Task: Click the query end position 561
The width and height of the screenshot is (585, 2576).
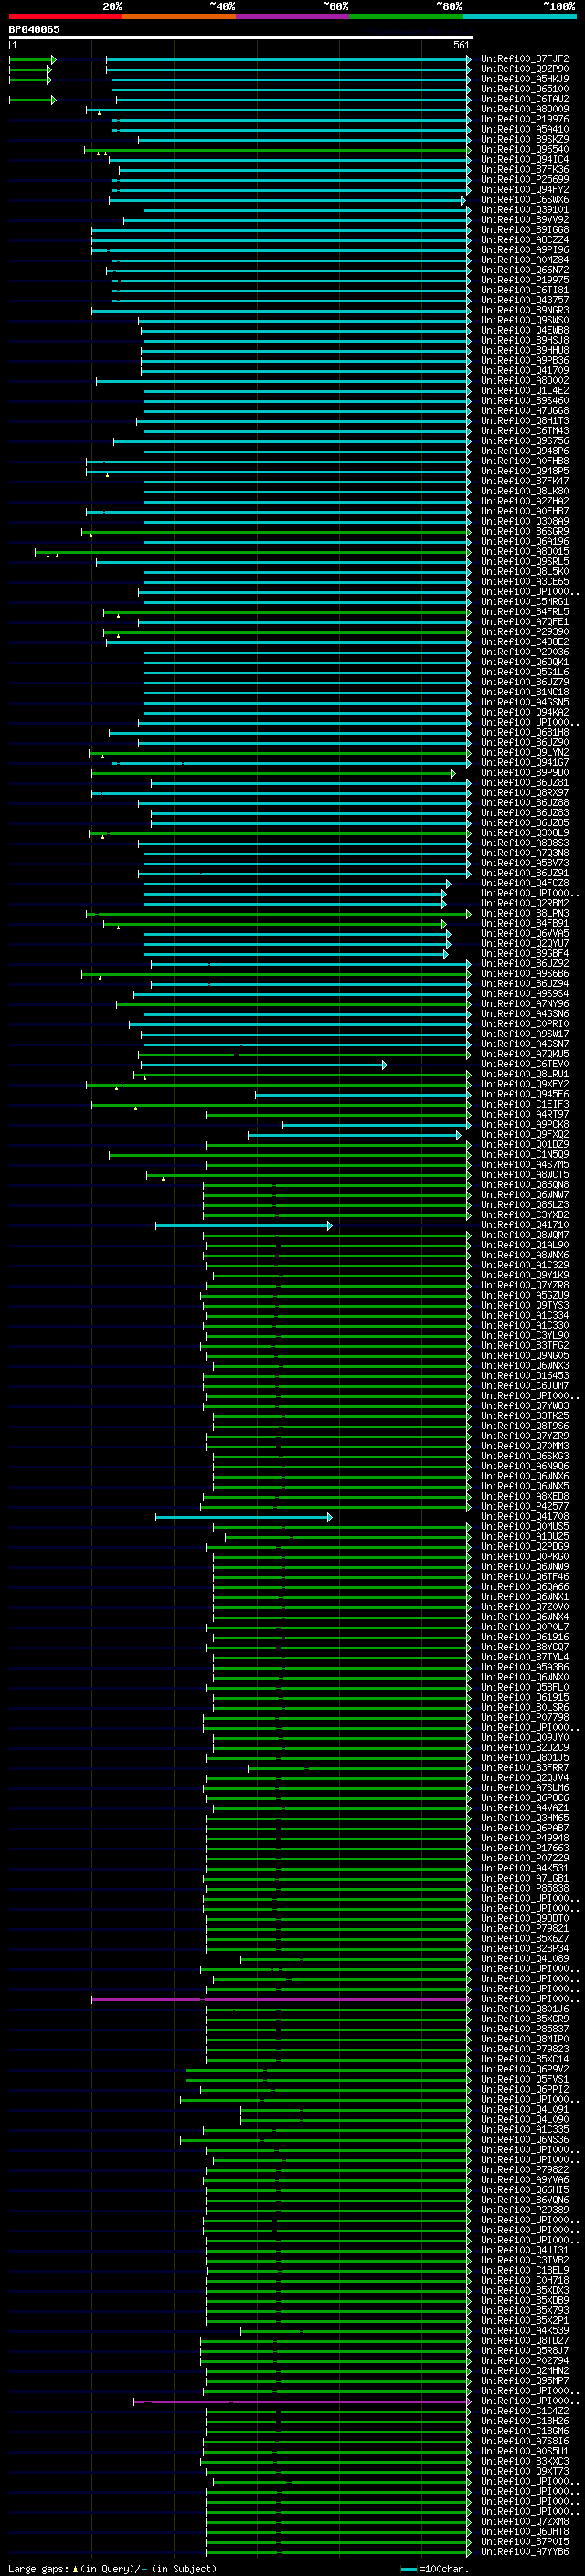Action: pos(461,45)
